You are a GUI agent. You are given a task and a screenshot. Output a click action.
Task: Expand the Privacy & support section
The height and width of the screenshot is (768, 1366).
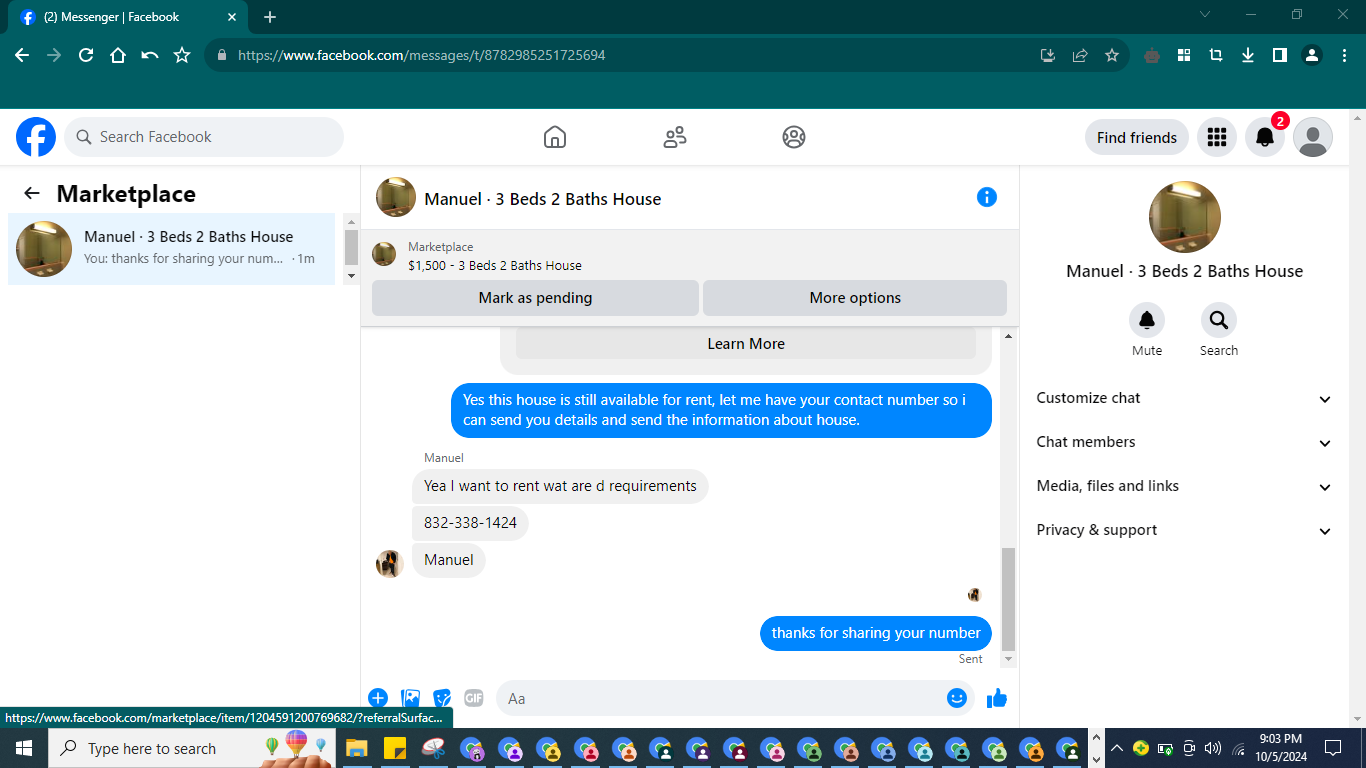point(1185,530)
